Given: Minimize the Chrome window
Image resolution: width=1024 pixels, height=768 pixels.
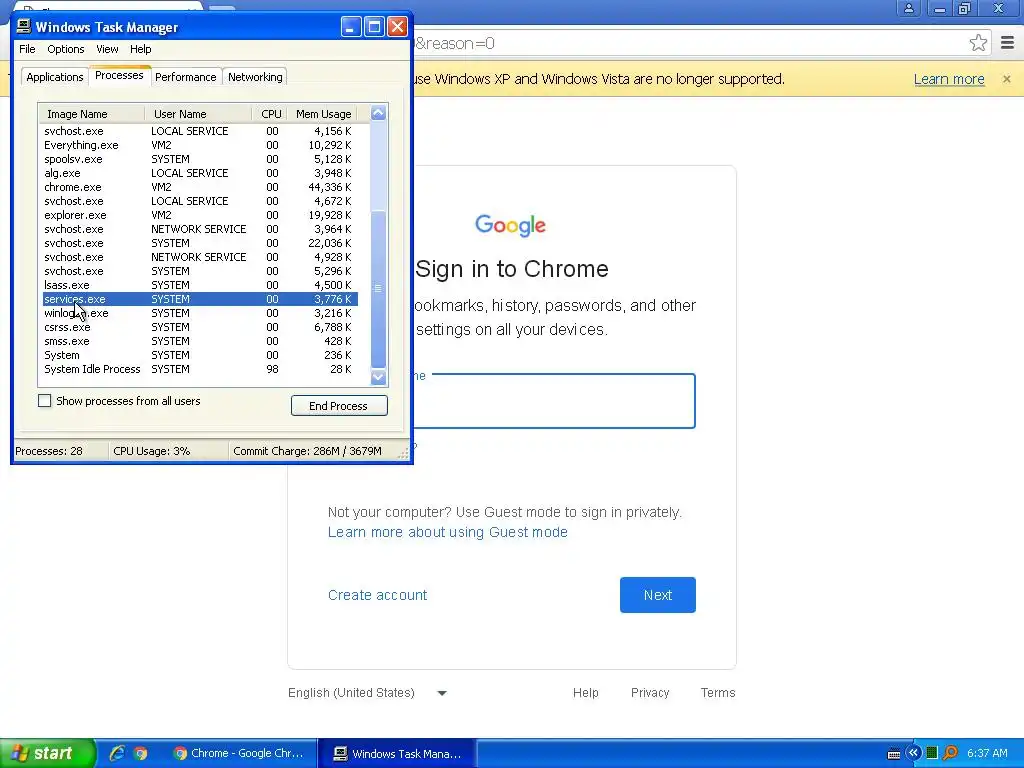Looking at the screenshot, I should tap(940, 8).
